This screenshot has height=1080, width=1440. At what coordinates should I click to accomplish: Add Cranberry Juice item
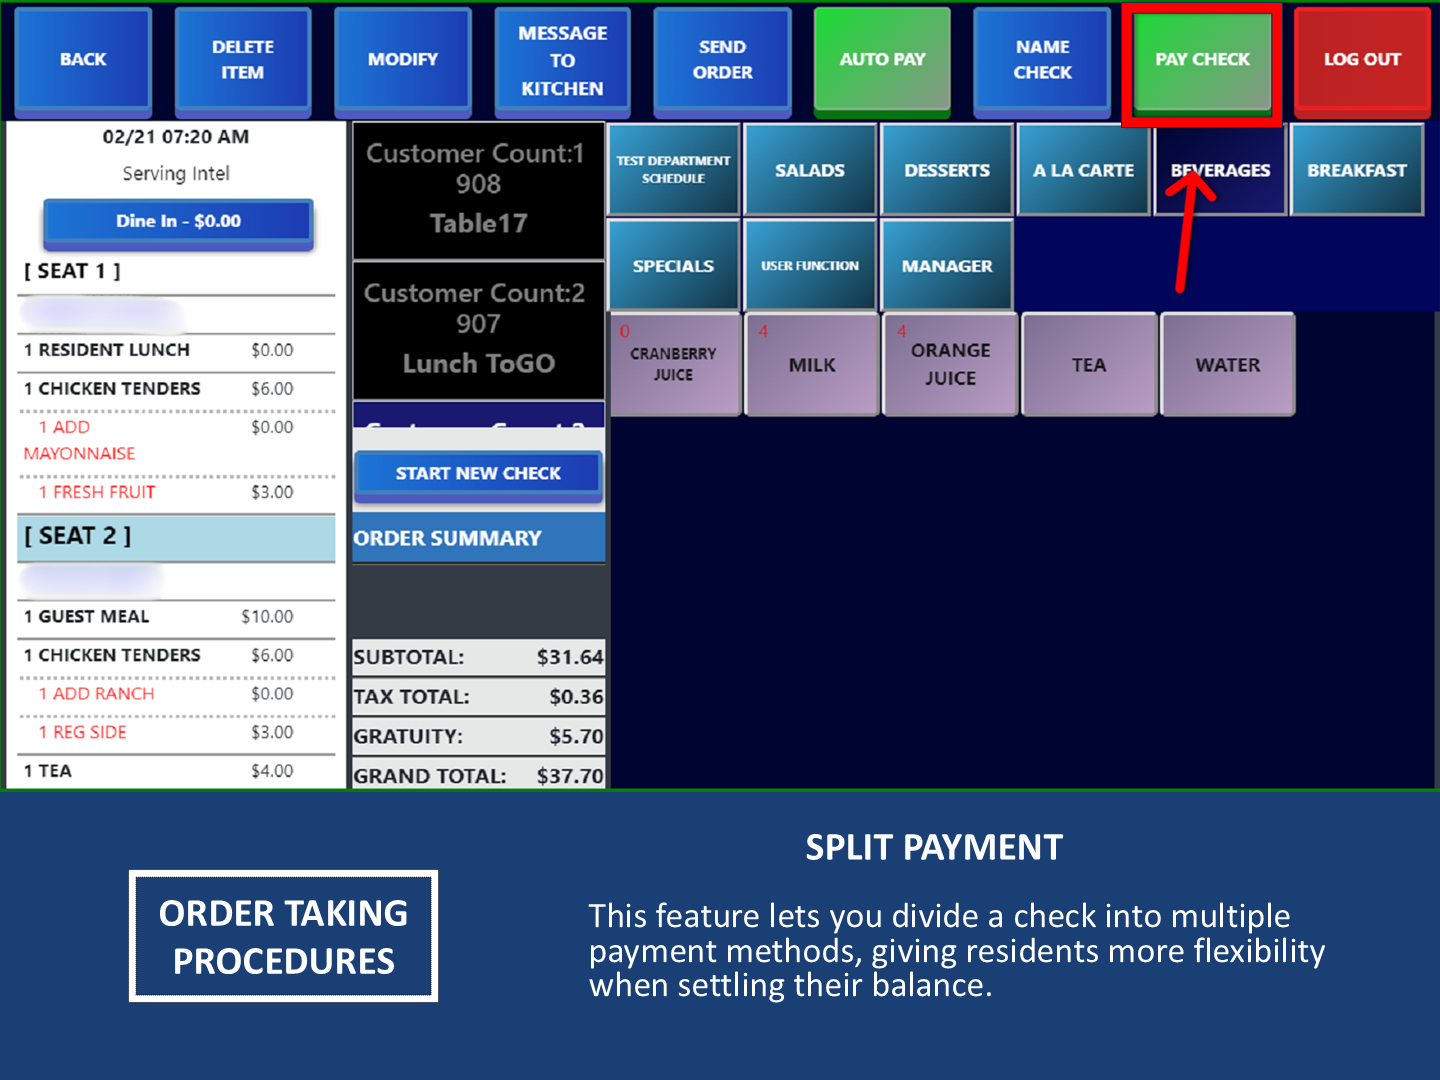click(674, 364)
